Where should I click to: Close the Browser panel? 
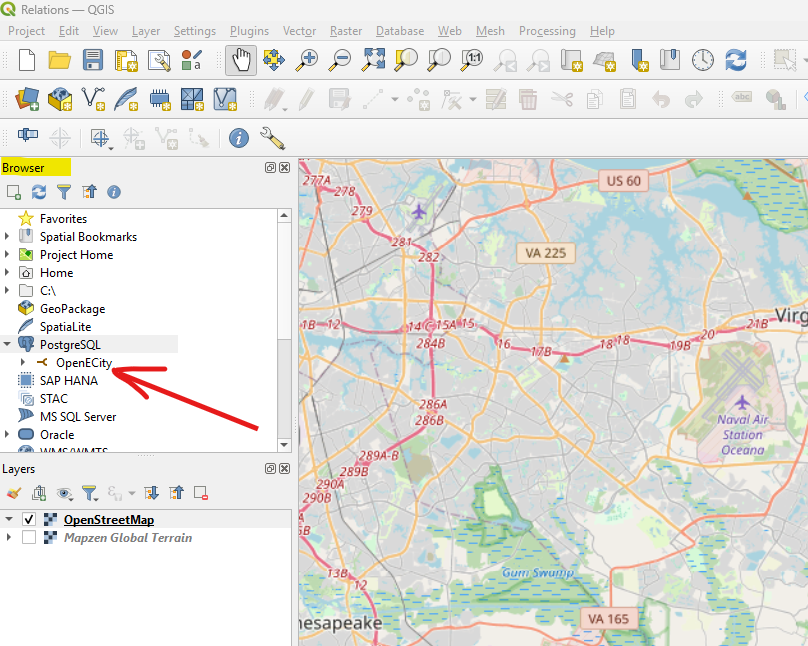coord(284,167)
